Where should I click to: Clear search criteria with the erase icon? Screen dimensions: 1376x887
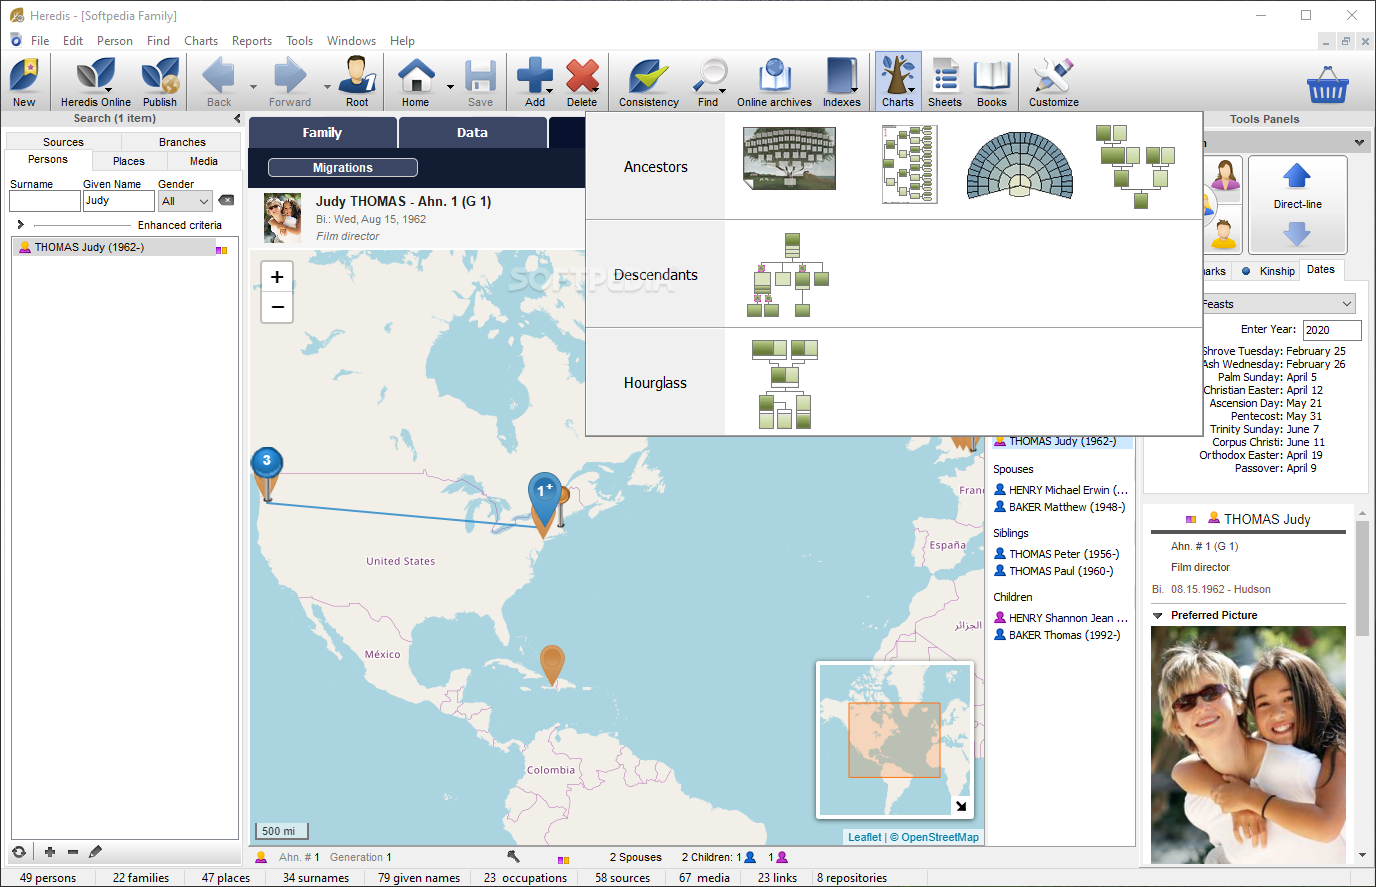pyautogui.click(x=227, y=200)
